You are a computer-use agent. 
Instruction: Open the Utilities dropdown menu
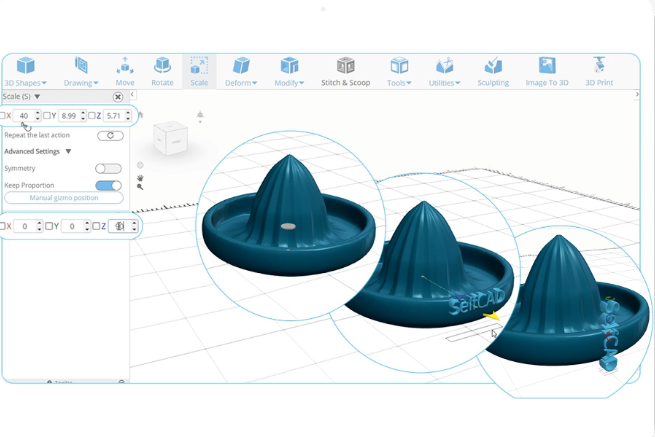tap(444, 71)
